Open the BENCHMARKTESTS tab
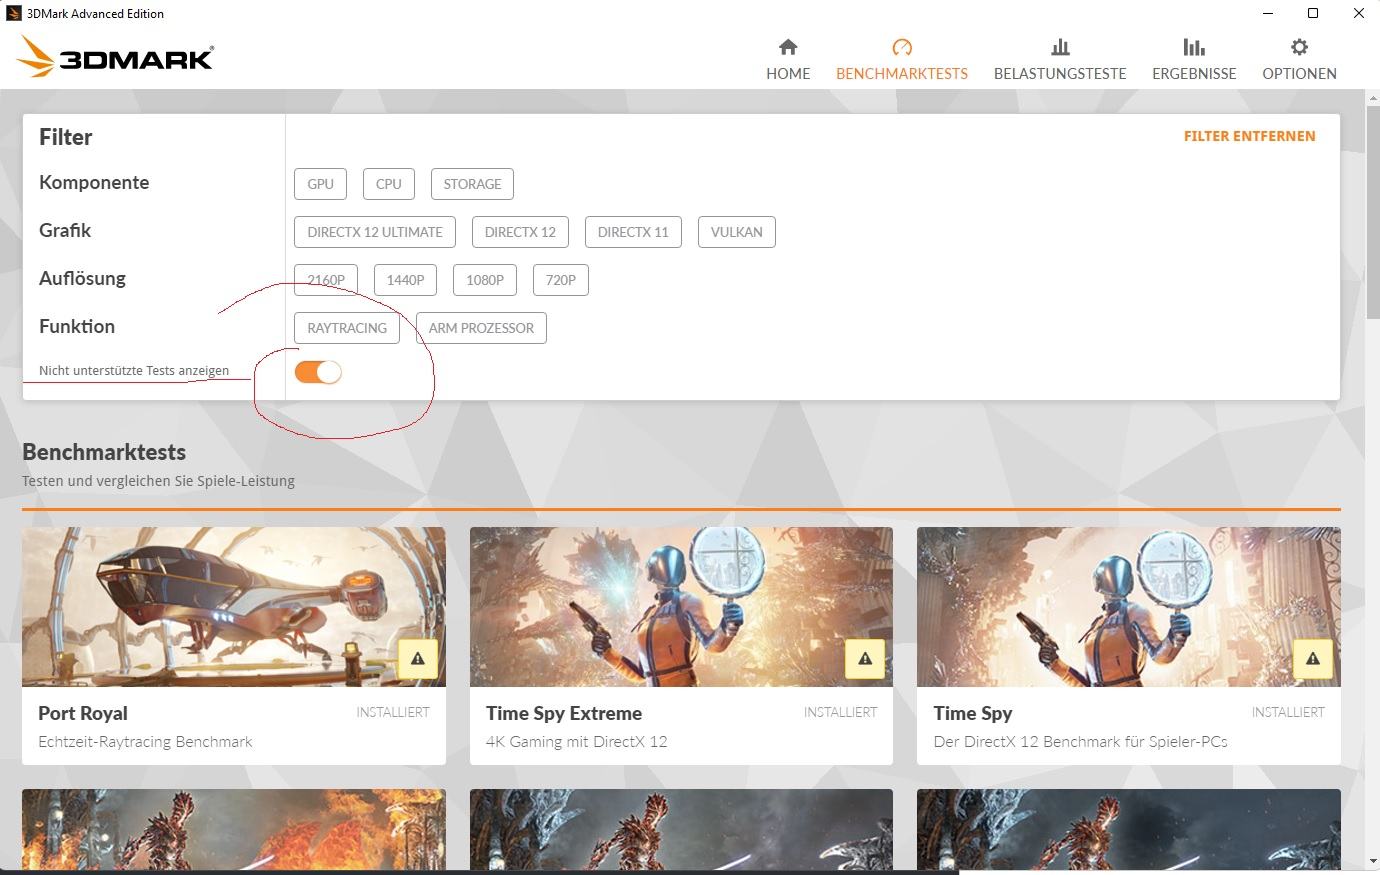 click(902, 60)
